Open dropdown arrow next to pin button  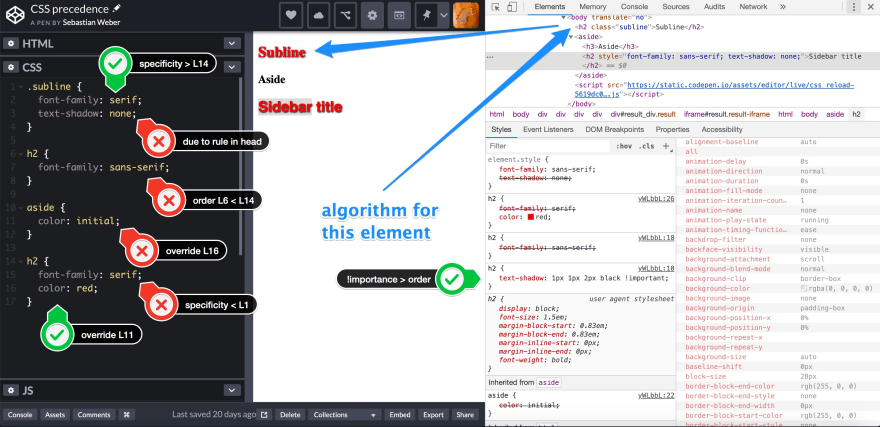coord(443,16)
